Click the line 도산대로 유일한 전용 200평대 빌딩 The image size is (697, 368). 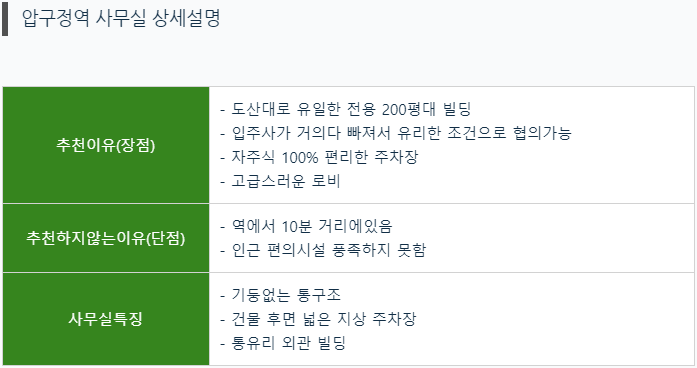click(346, 109)
